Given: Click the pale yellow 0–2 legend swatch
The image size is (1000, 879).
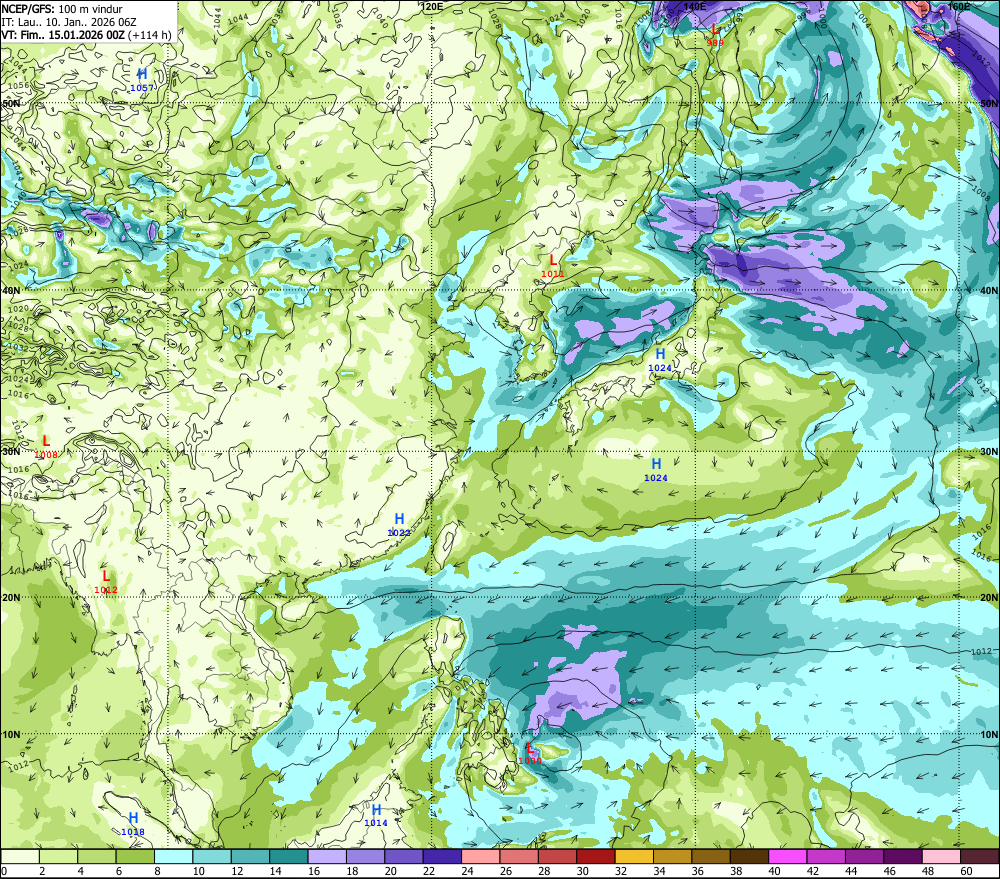Looking at the screenshot, I should click(20, 857).
